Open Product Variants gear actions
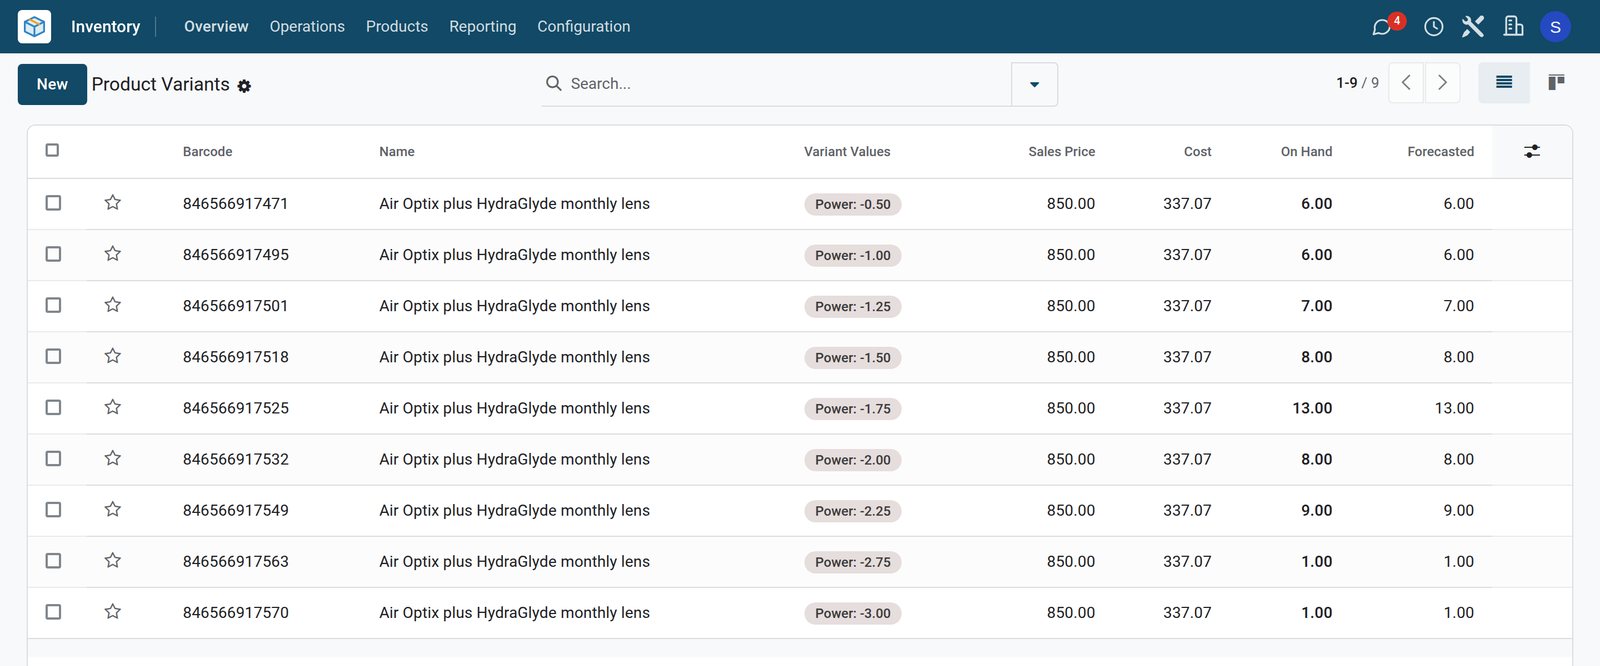This screenshot has width=1600, height=666. pos(244,86)
